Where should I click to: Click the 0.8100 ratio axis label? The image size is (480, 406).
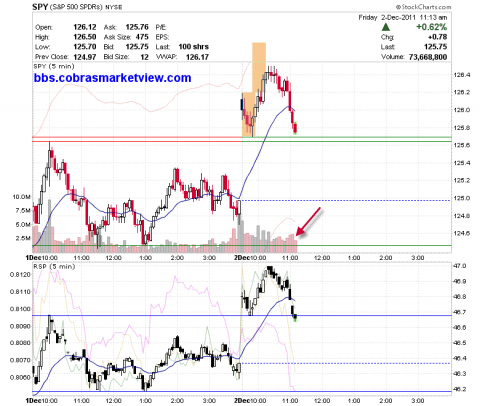tap(20, 309)
